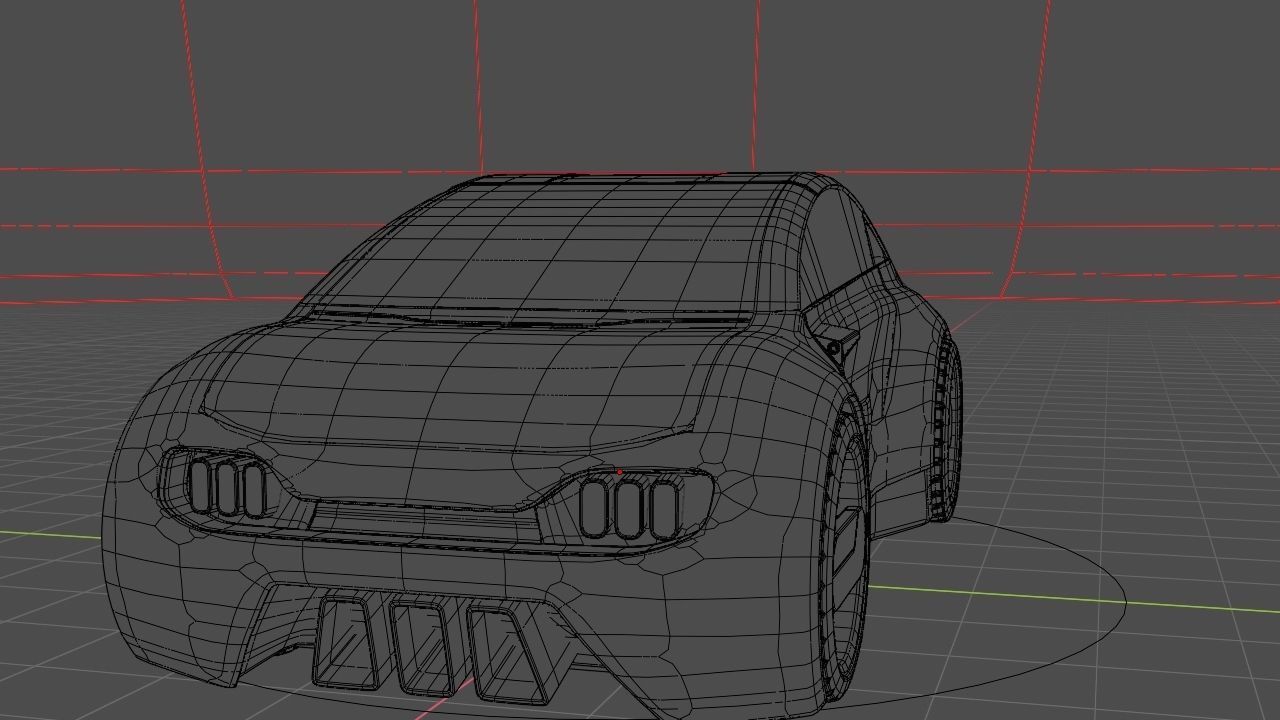Screen dimensions: 1280x720
Task: Select the left rear diffuser vent
Action: [347, 640]
